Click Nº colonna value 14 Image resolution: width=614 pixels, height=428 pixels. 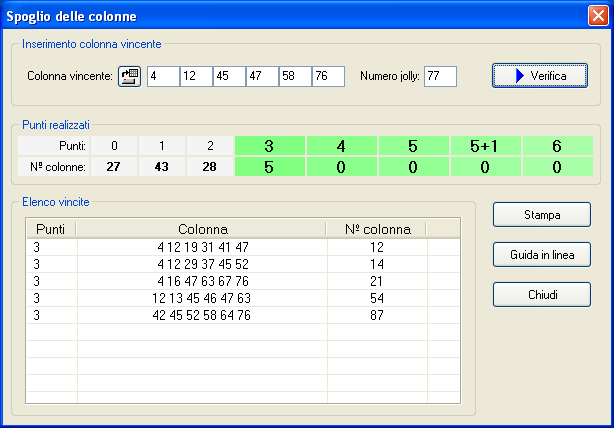point(377,264)
